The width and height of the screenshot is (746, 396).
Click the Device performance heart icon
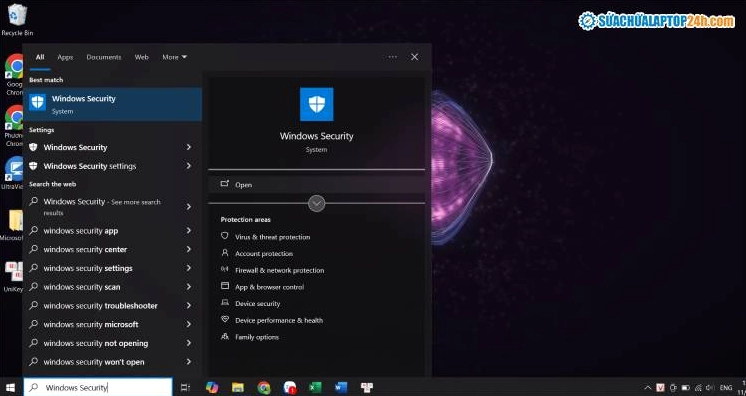point(225,319)
